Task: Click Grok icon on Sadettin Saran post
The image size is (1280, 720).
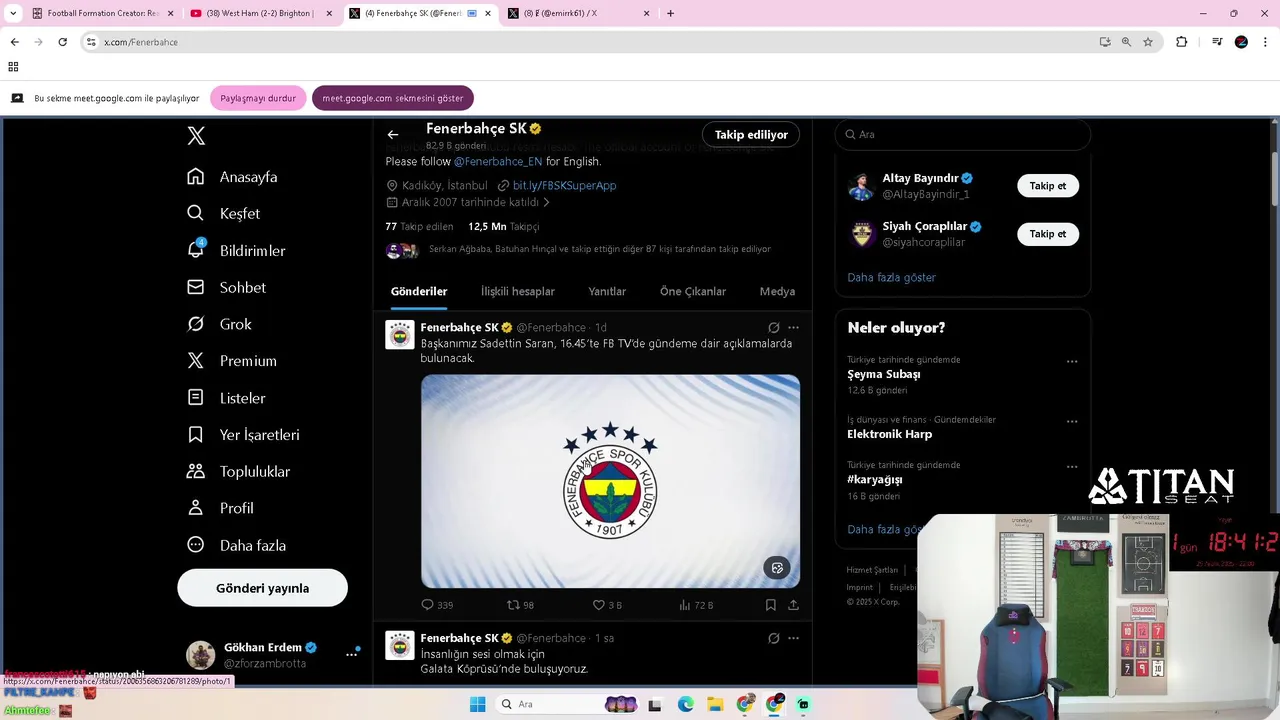Action: click(x=774, y=327)
